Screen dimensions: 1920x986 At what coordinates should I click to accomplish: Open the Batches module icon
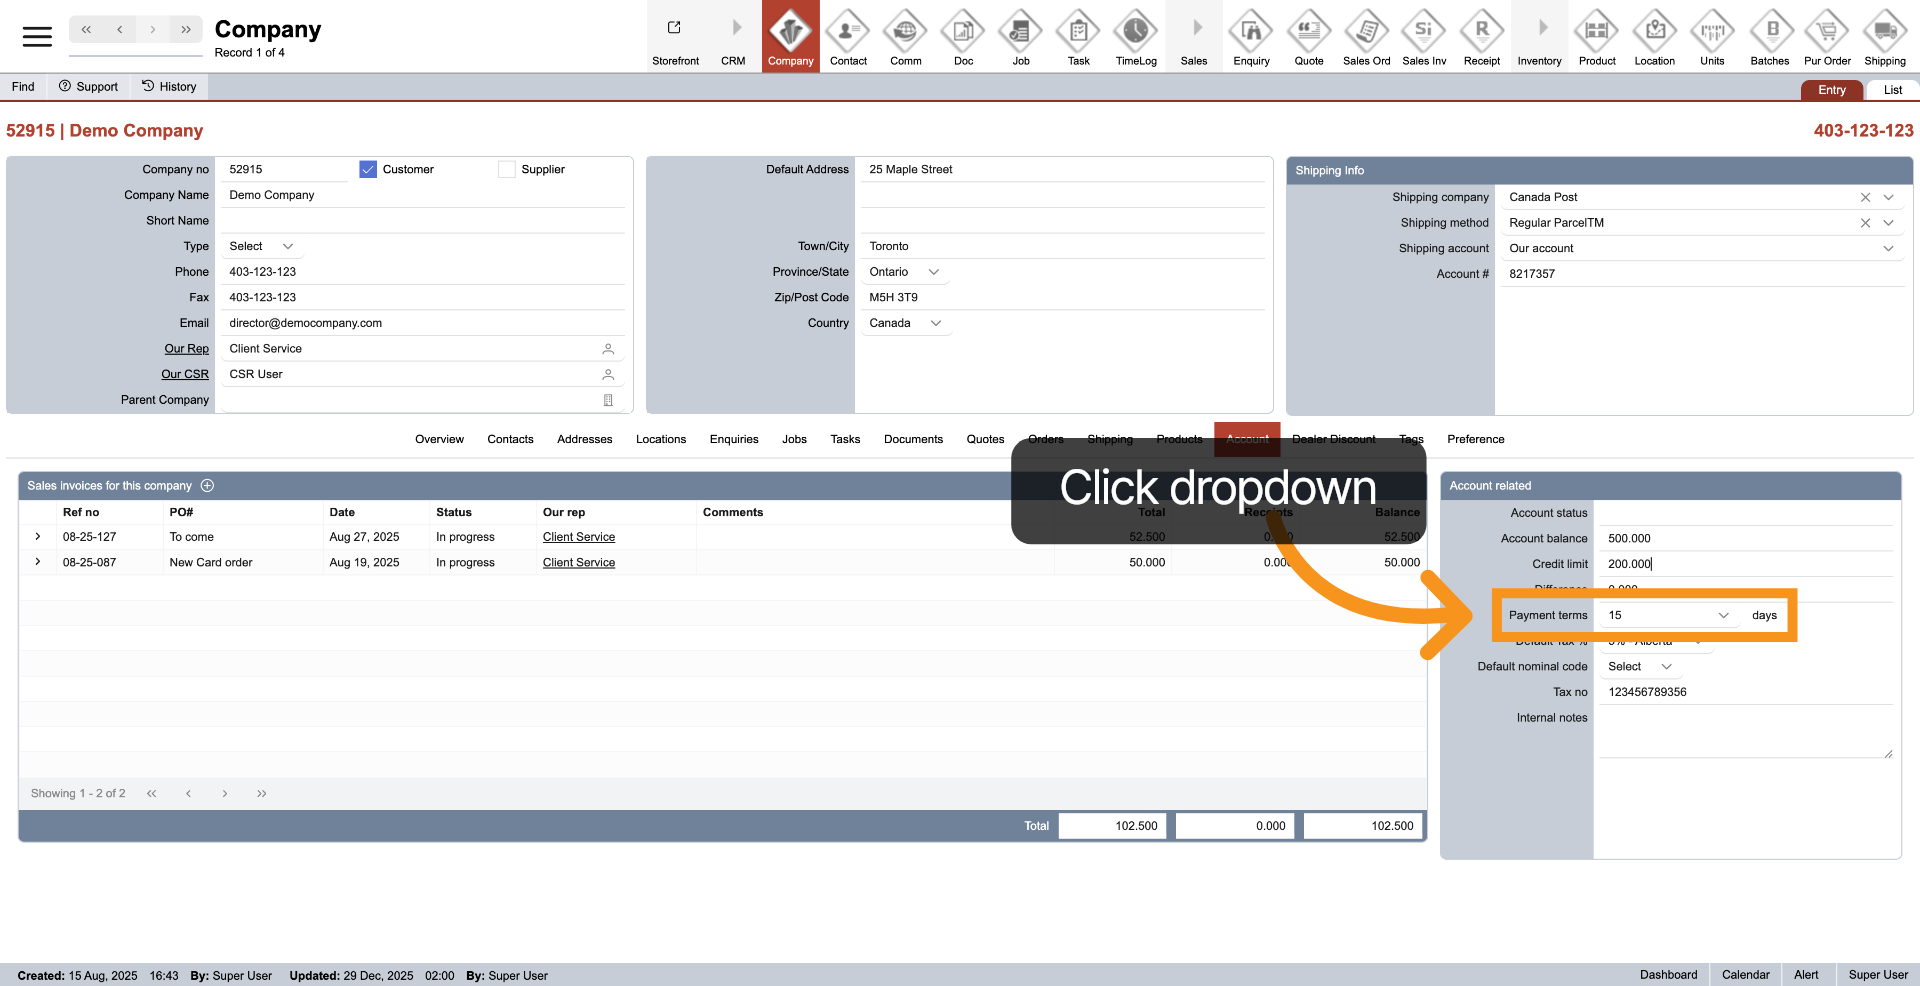pyautogui.click(x=1769, y=32)
